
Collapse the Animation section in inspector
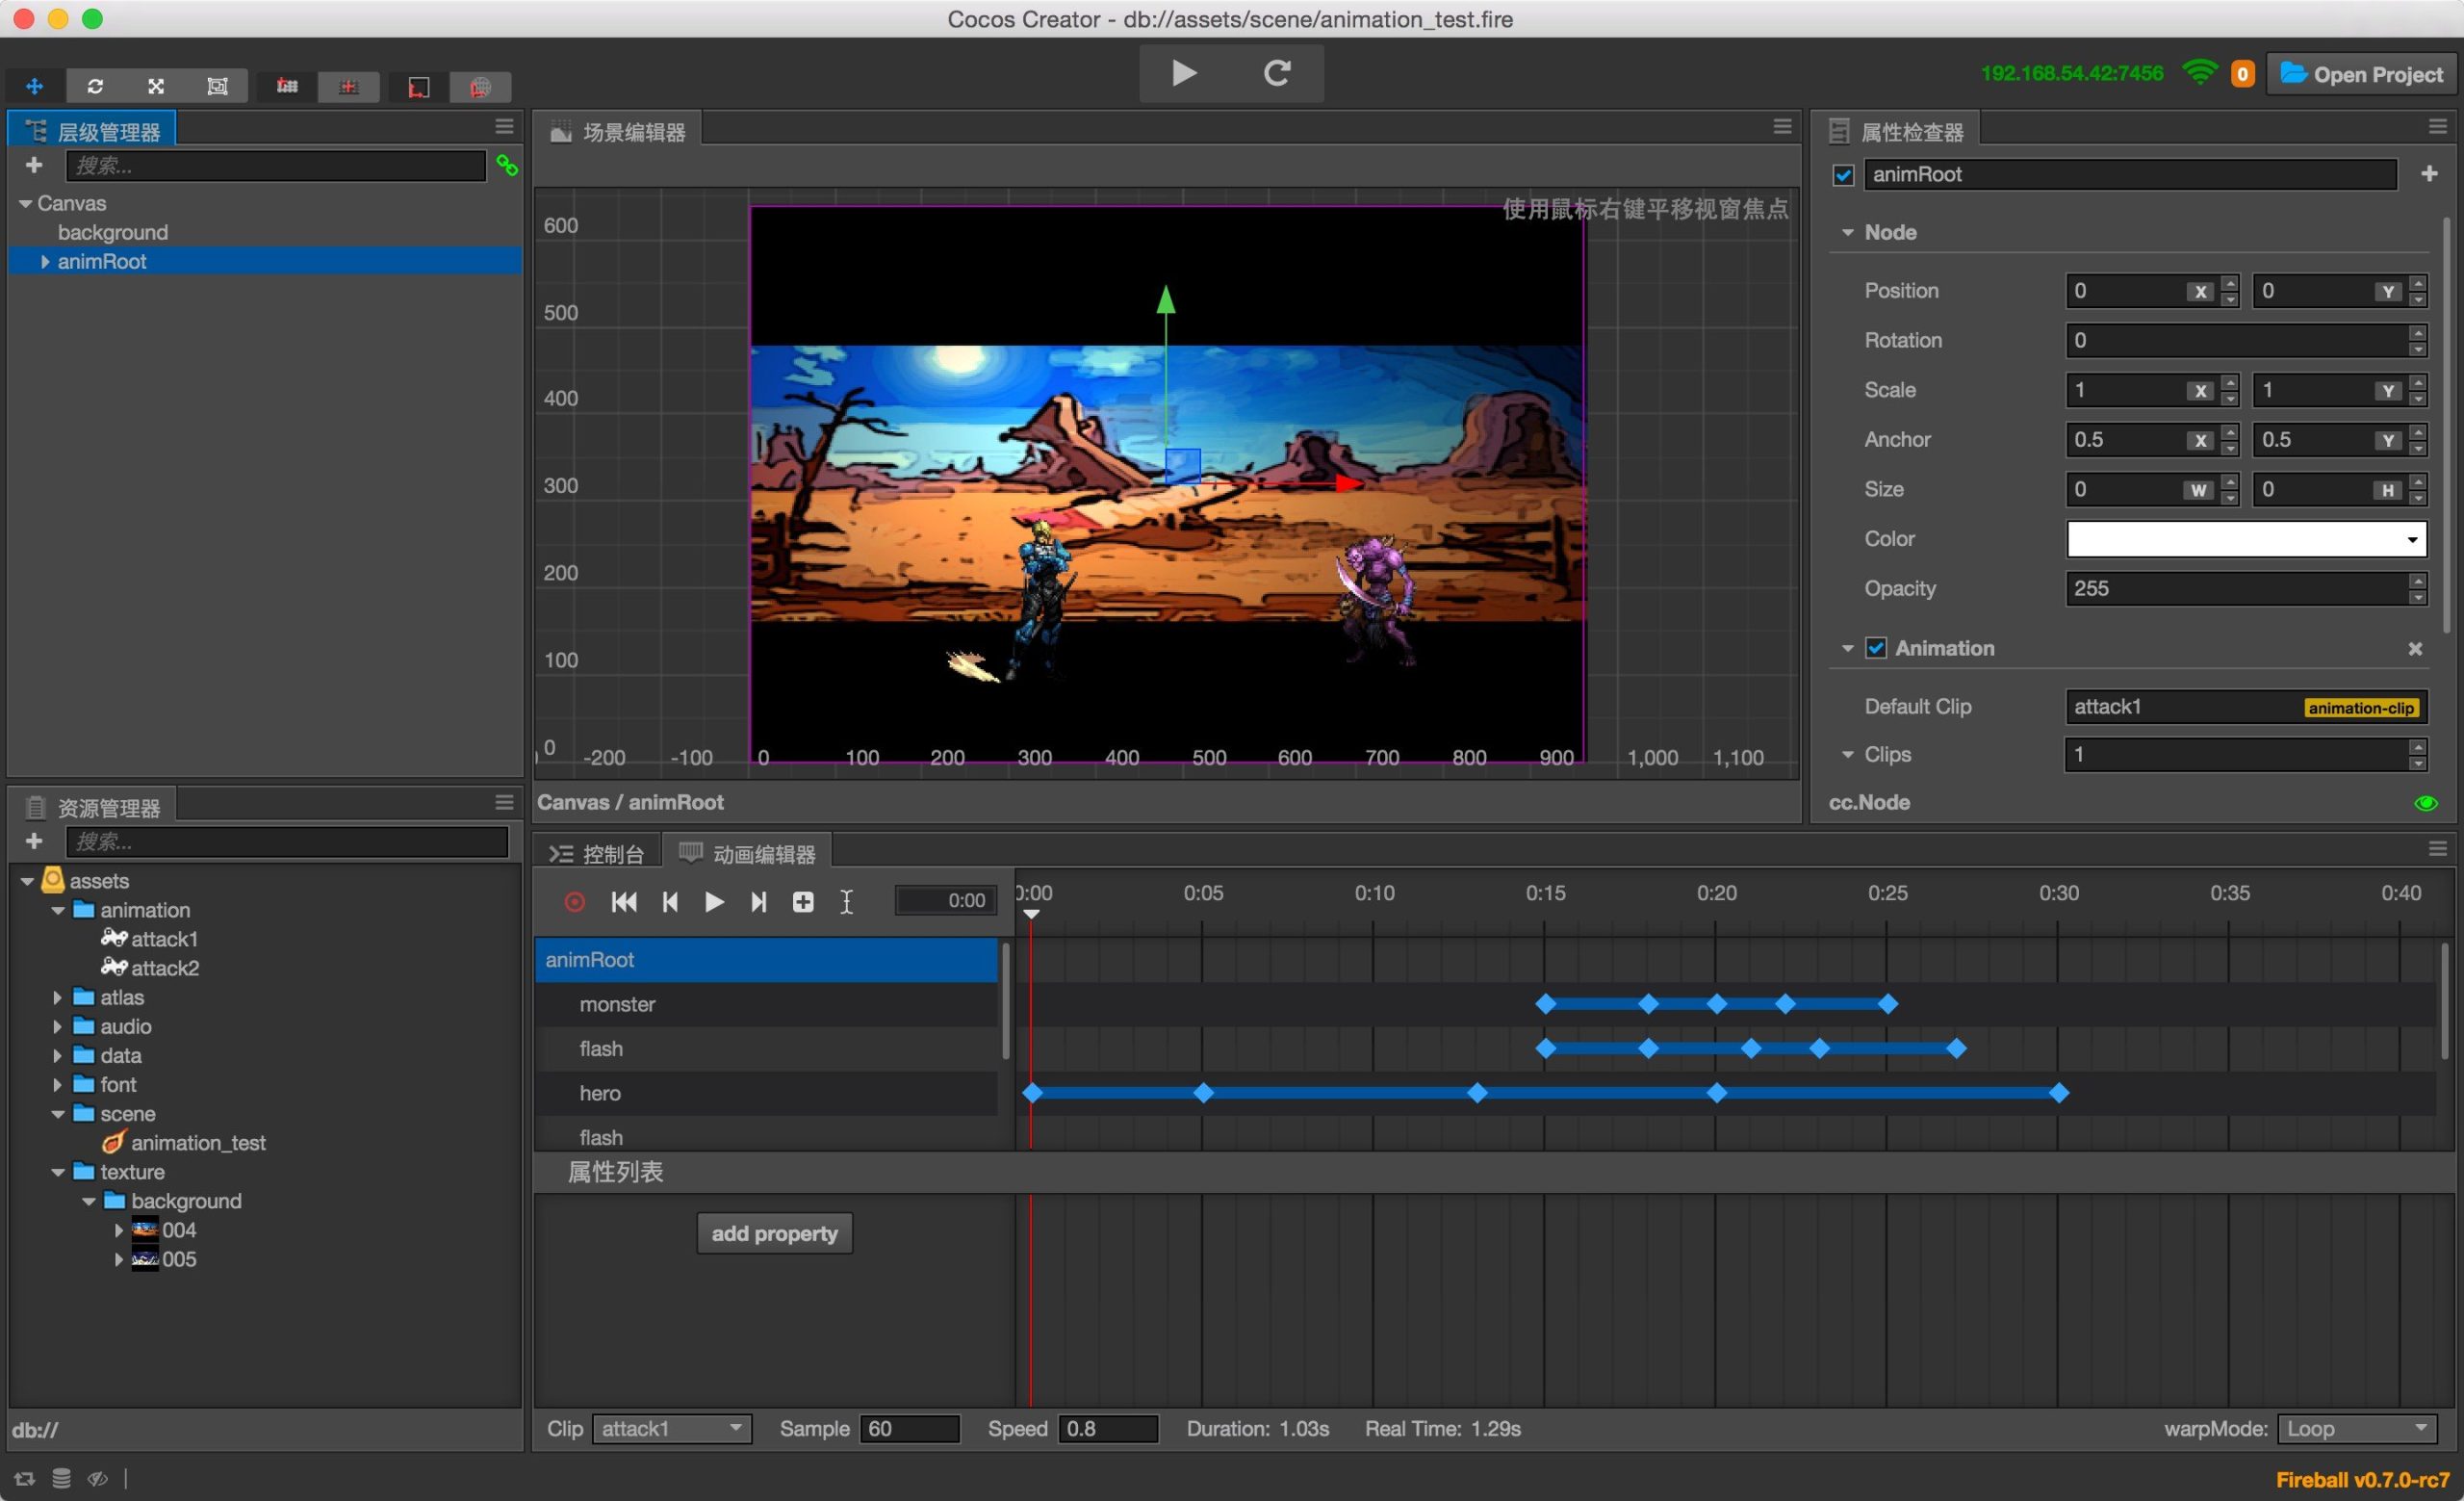(x=1847, y=648)
